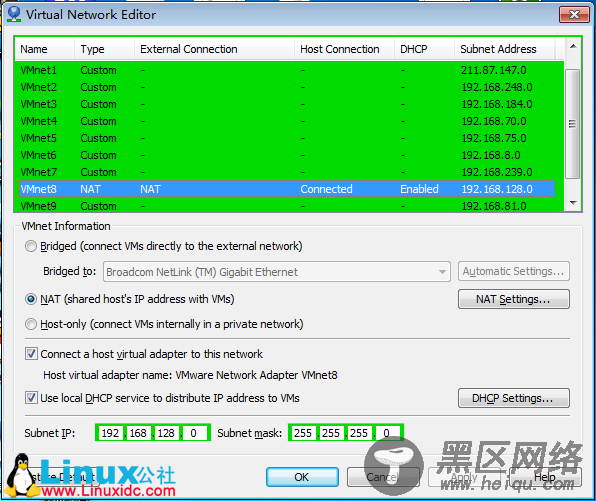This screenshot has width=596, height=501.
Task: Click the Enabled DHCP cell of VMnet8
Action: coord(419,189)
